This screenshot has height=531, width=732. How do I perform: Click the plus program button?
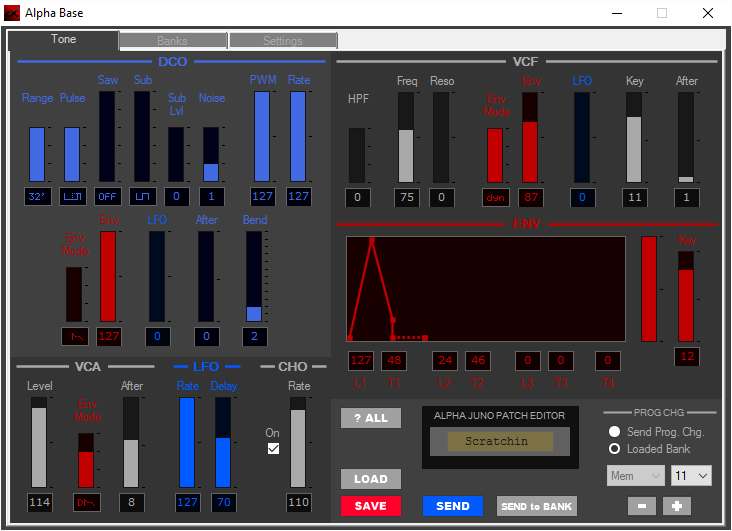coord(677,506)
